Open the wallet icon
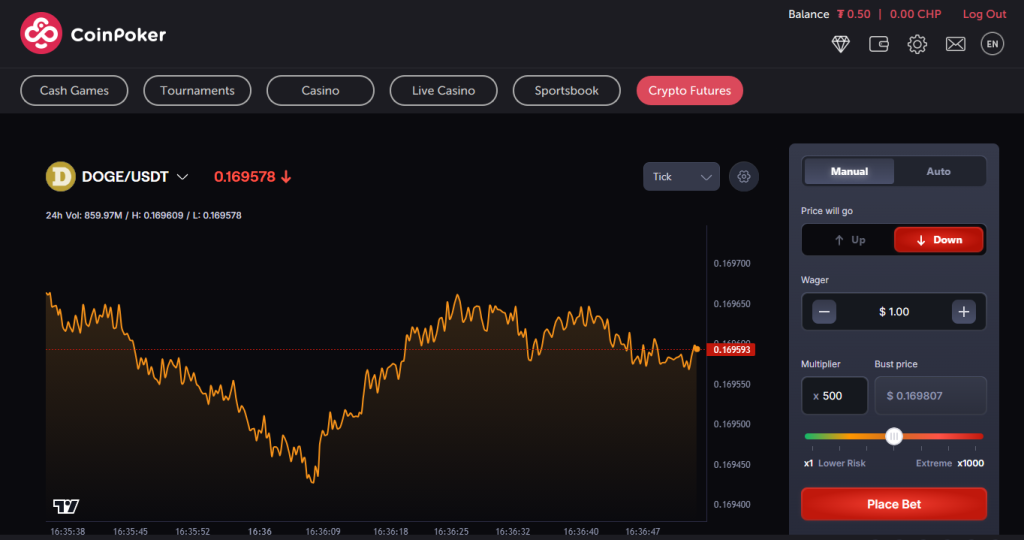Image resolution: width=1024 pixels, height=540 pixels. 878,44
